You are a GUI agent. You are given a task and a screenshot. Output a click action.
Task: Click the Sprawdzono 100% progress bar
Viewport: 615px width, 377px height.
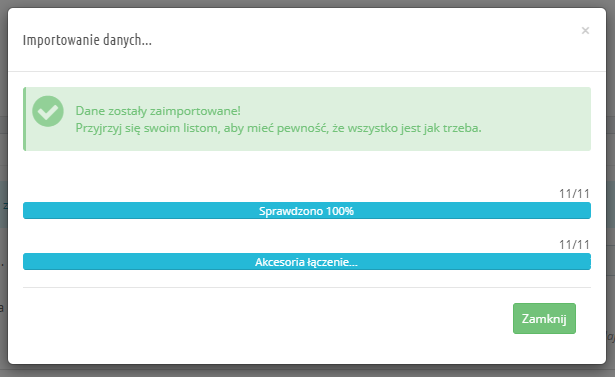[307, 211]
